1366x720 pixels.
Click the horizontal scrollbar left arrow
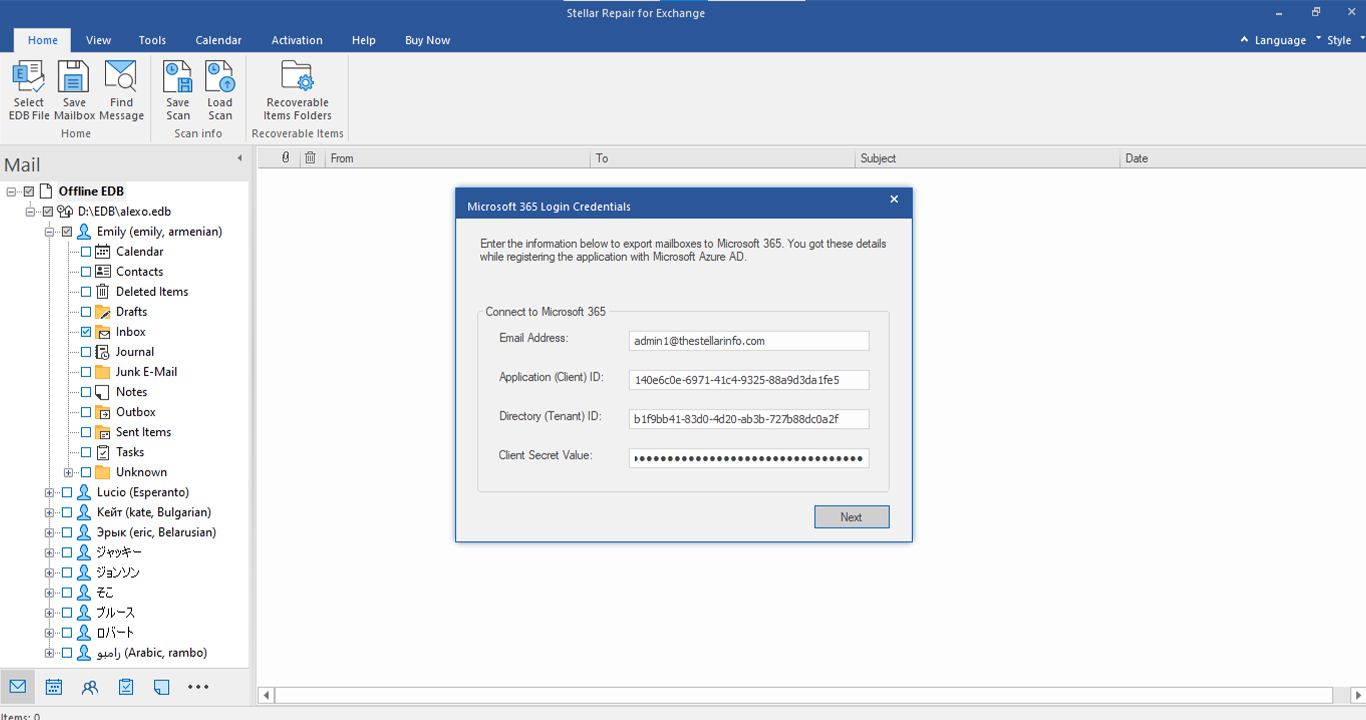click(266, 695)
